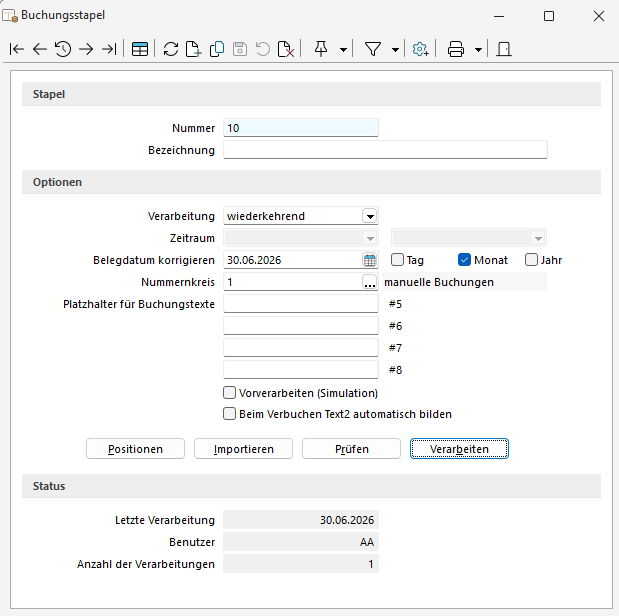Open the record history clock icon
The height and width of the screenshot is (616, 619).
[x=63, y=49]
